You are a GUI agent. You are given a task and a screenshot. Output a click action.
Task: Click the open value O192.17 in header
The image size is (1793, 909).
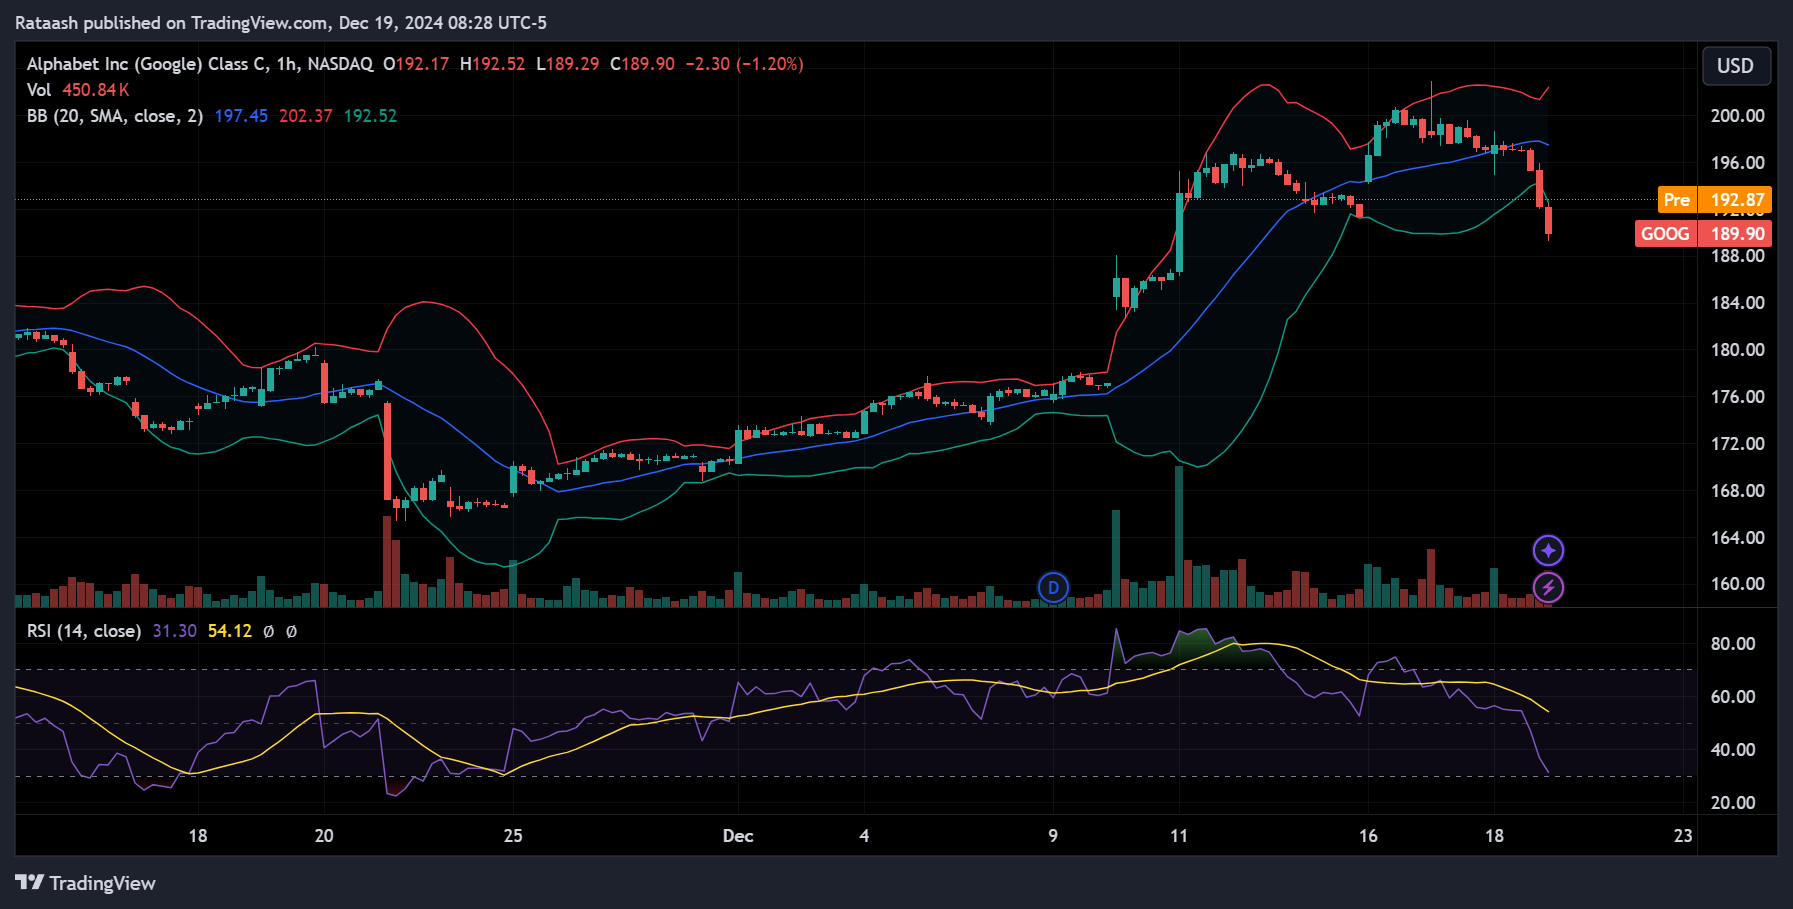click(x=416, y=64)
